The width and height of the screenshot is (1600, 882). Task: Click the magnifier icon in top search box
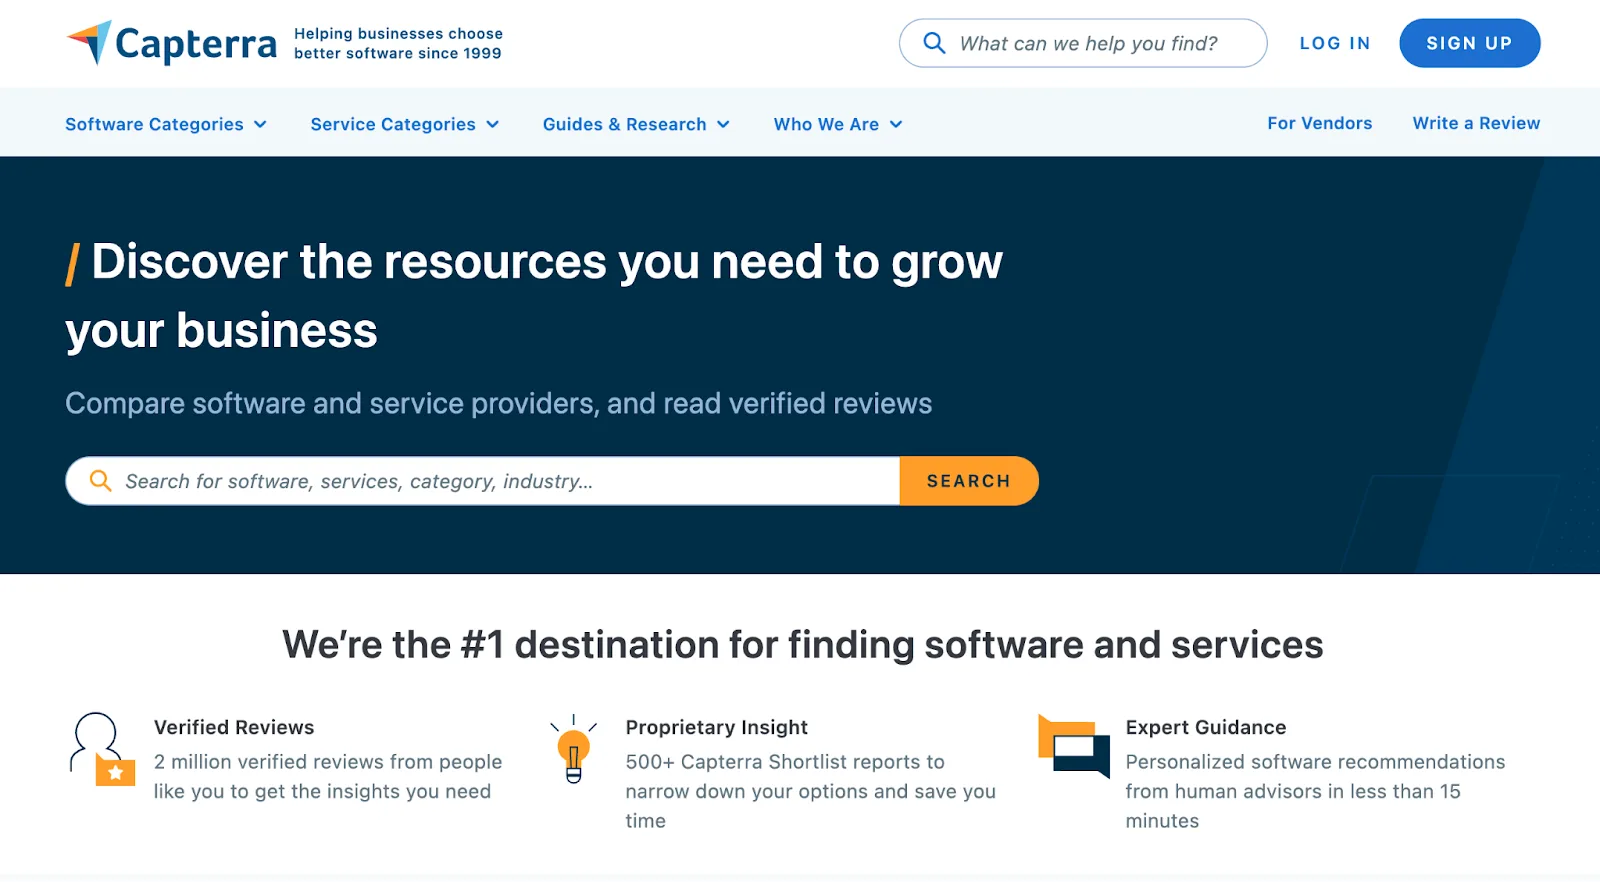tap(934, 43)
